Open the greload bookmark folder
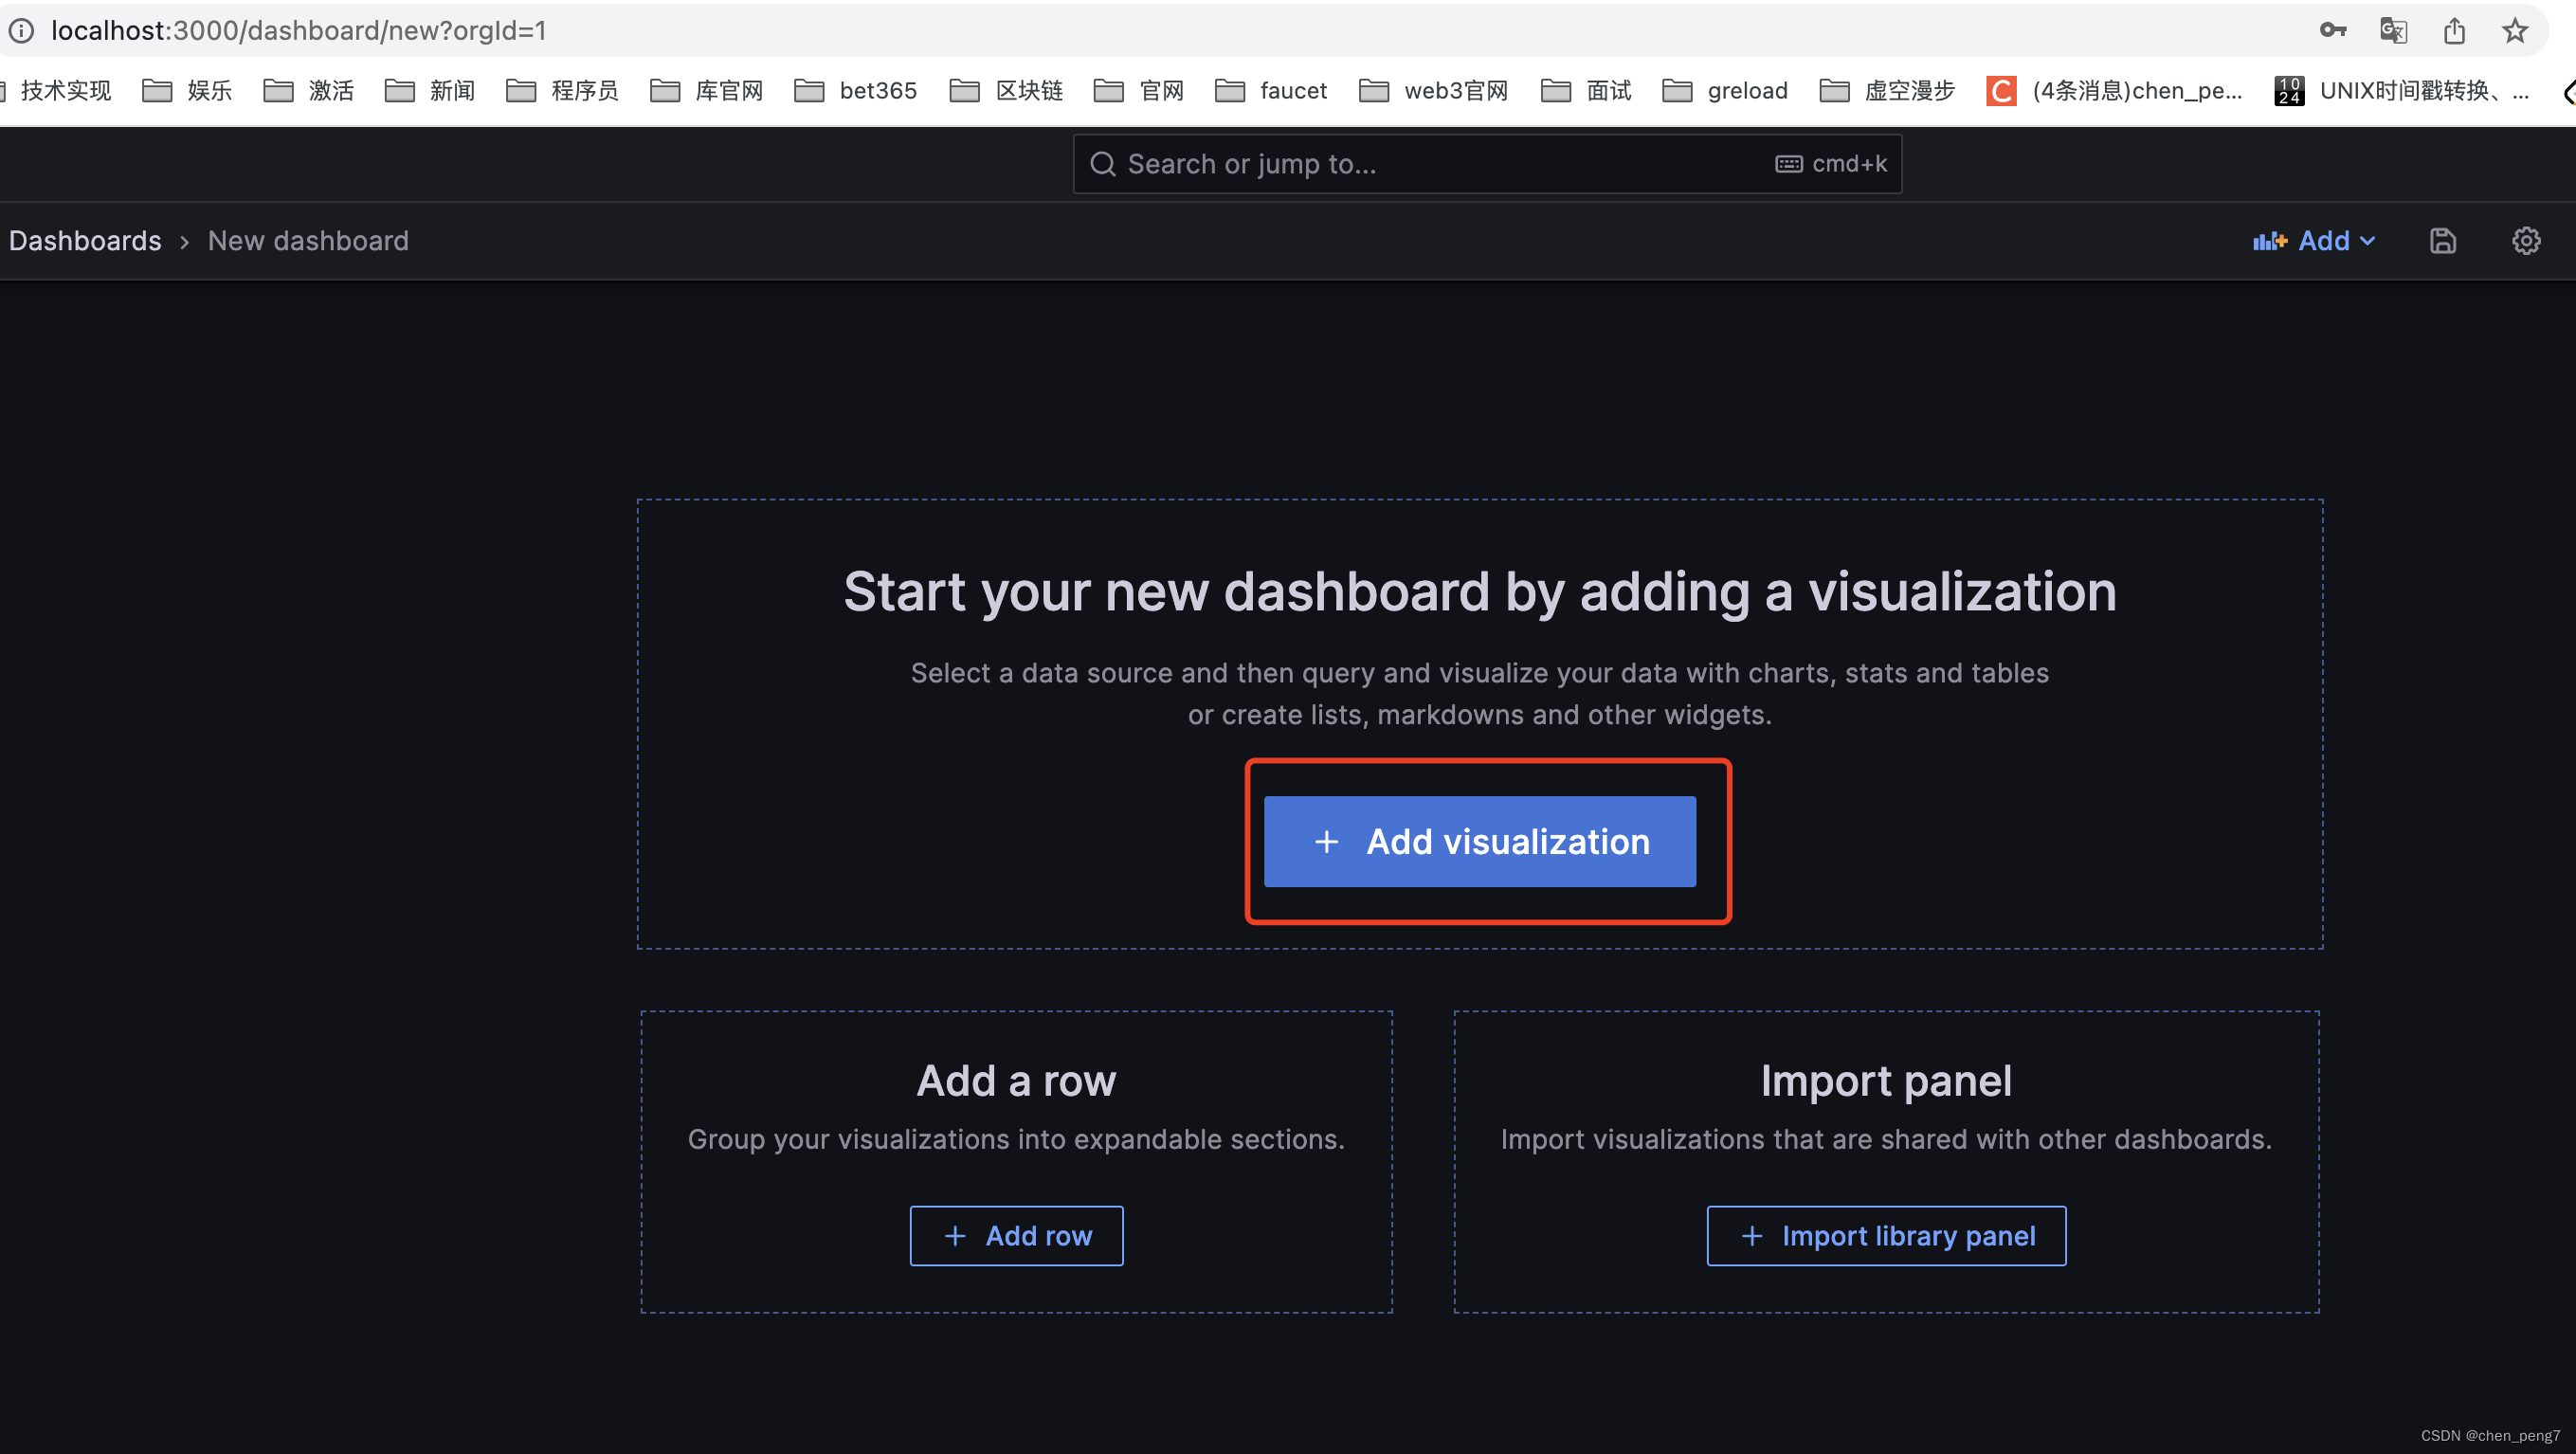The height and width of the screenshot is (1454, 2576). coord(1725,90)
